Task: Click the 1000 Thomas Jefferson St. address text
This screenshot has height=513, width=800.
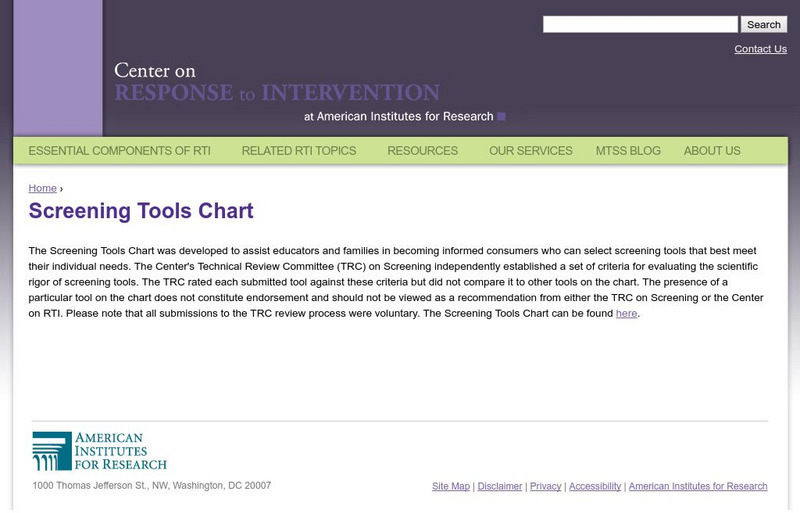Action: [x=152, y=485]
